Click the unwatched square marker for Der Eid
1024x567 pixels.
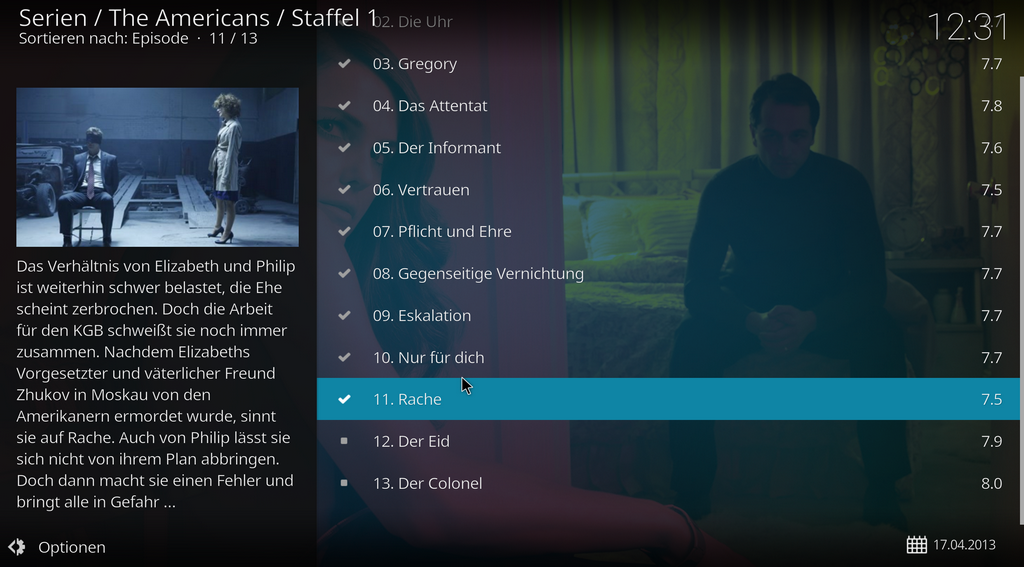tap(344, 441)
